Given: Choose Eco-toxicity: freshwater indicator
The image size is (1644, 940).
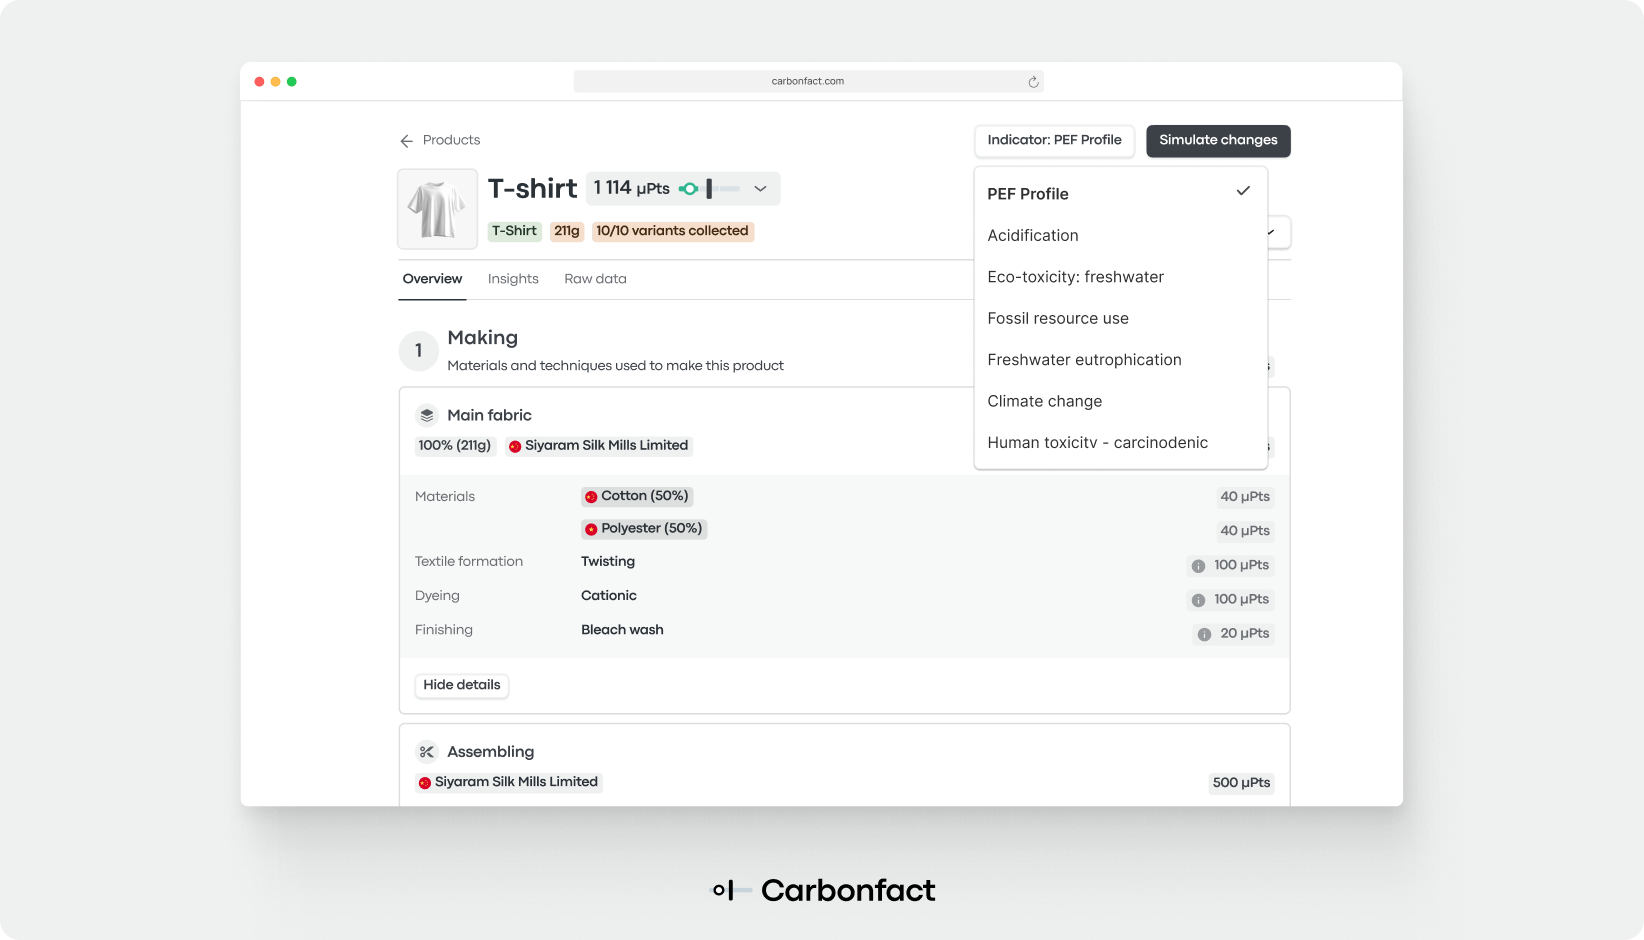Looking at the screenshot, I should [x=1120, y=277].
